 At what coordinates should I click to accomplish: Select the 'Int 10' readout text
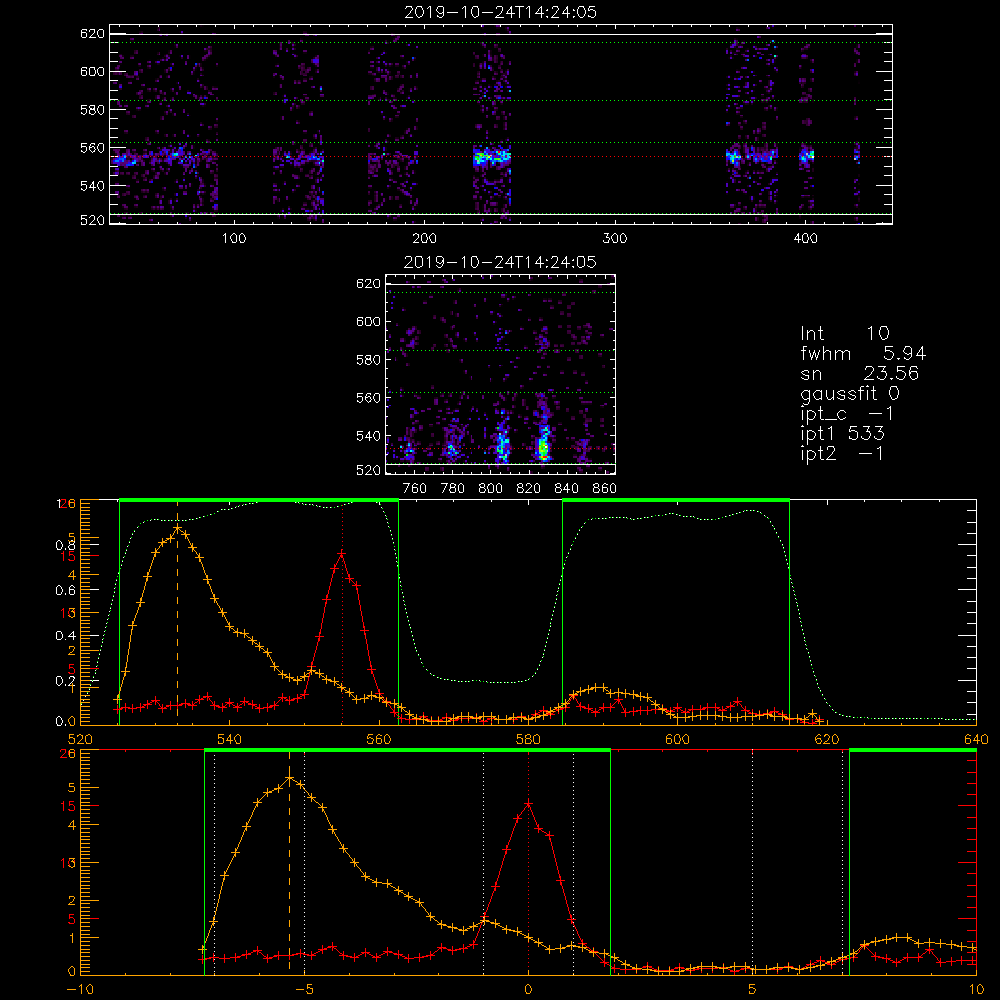pos(844,333)
